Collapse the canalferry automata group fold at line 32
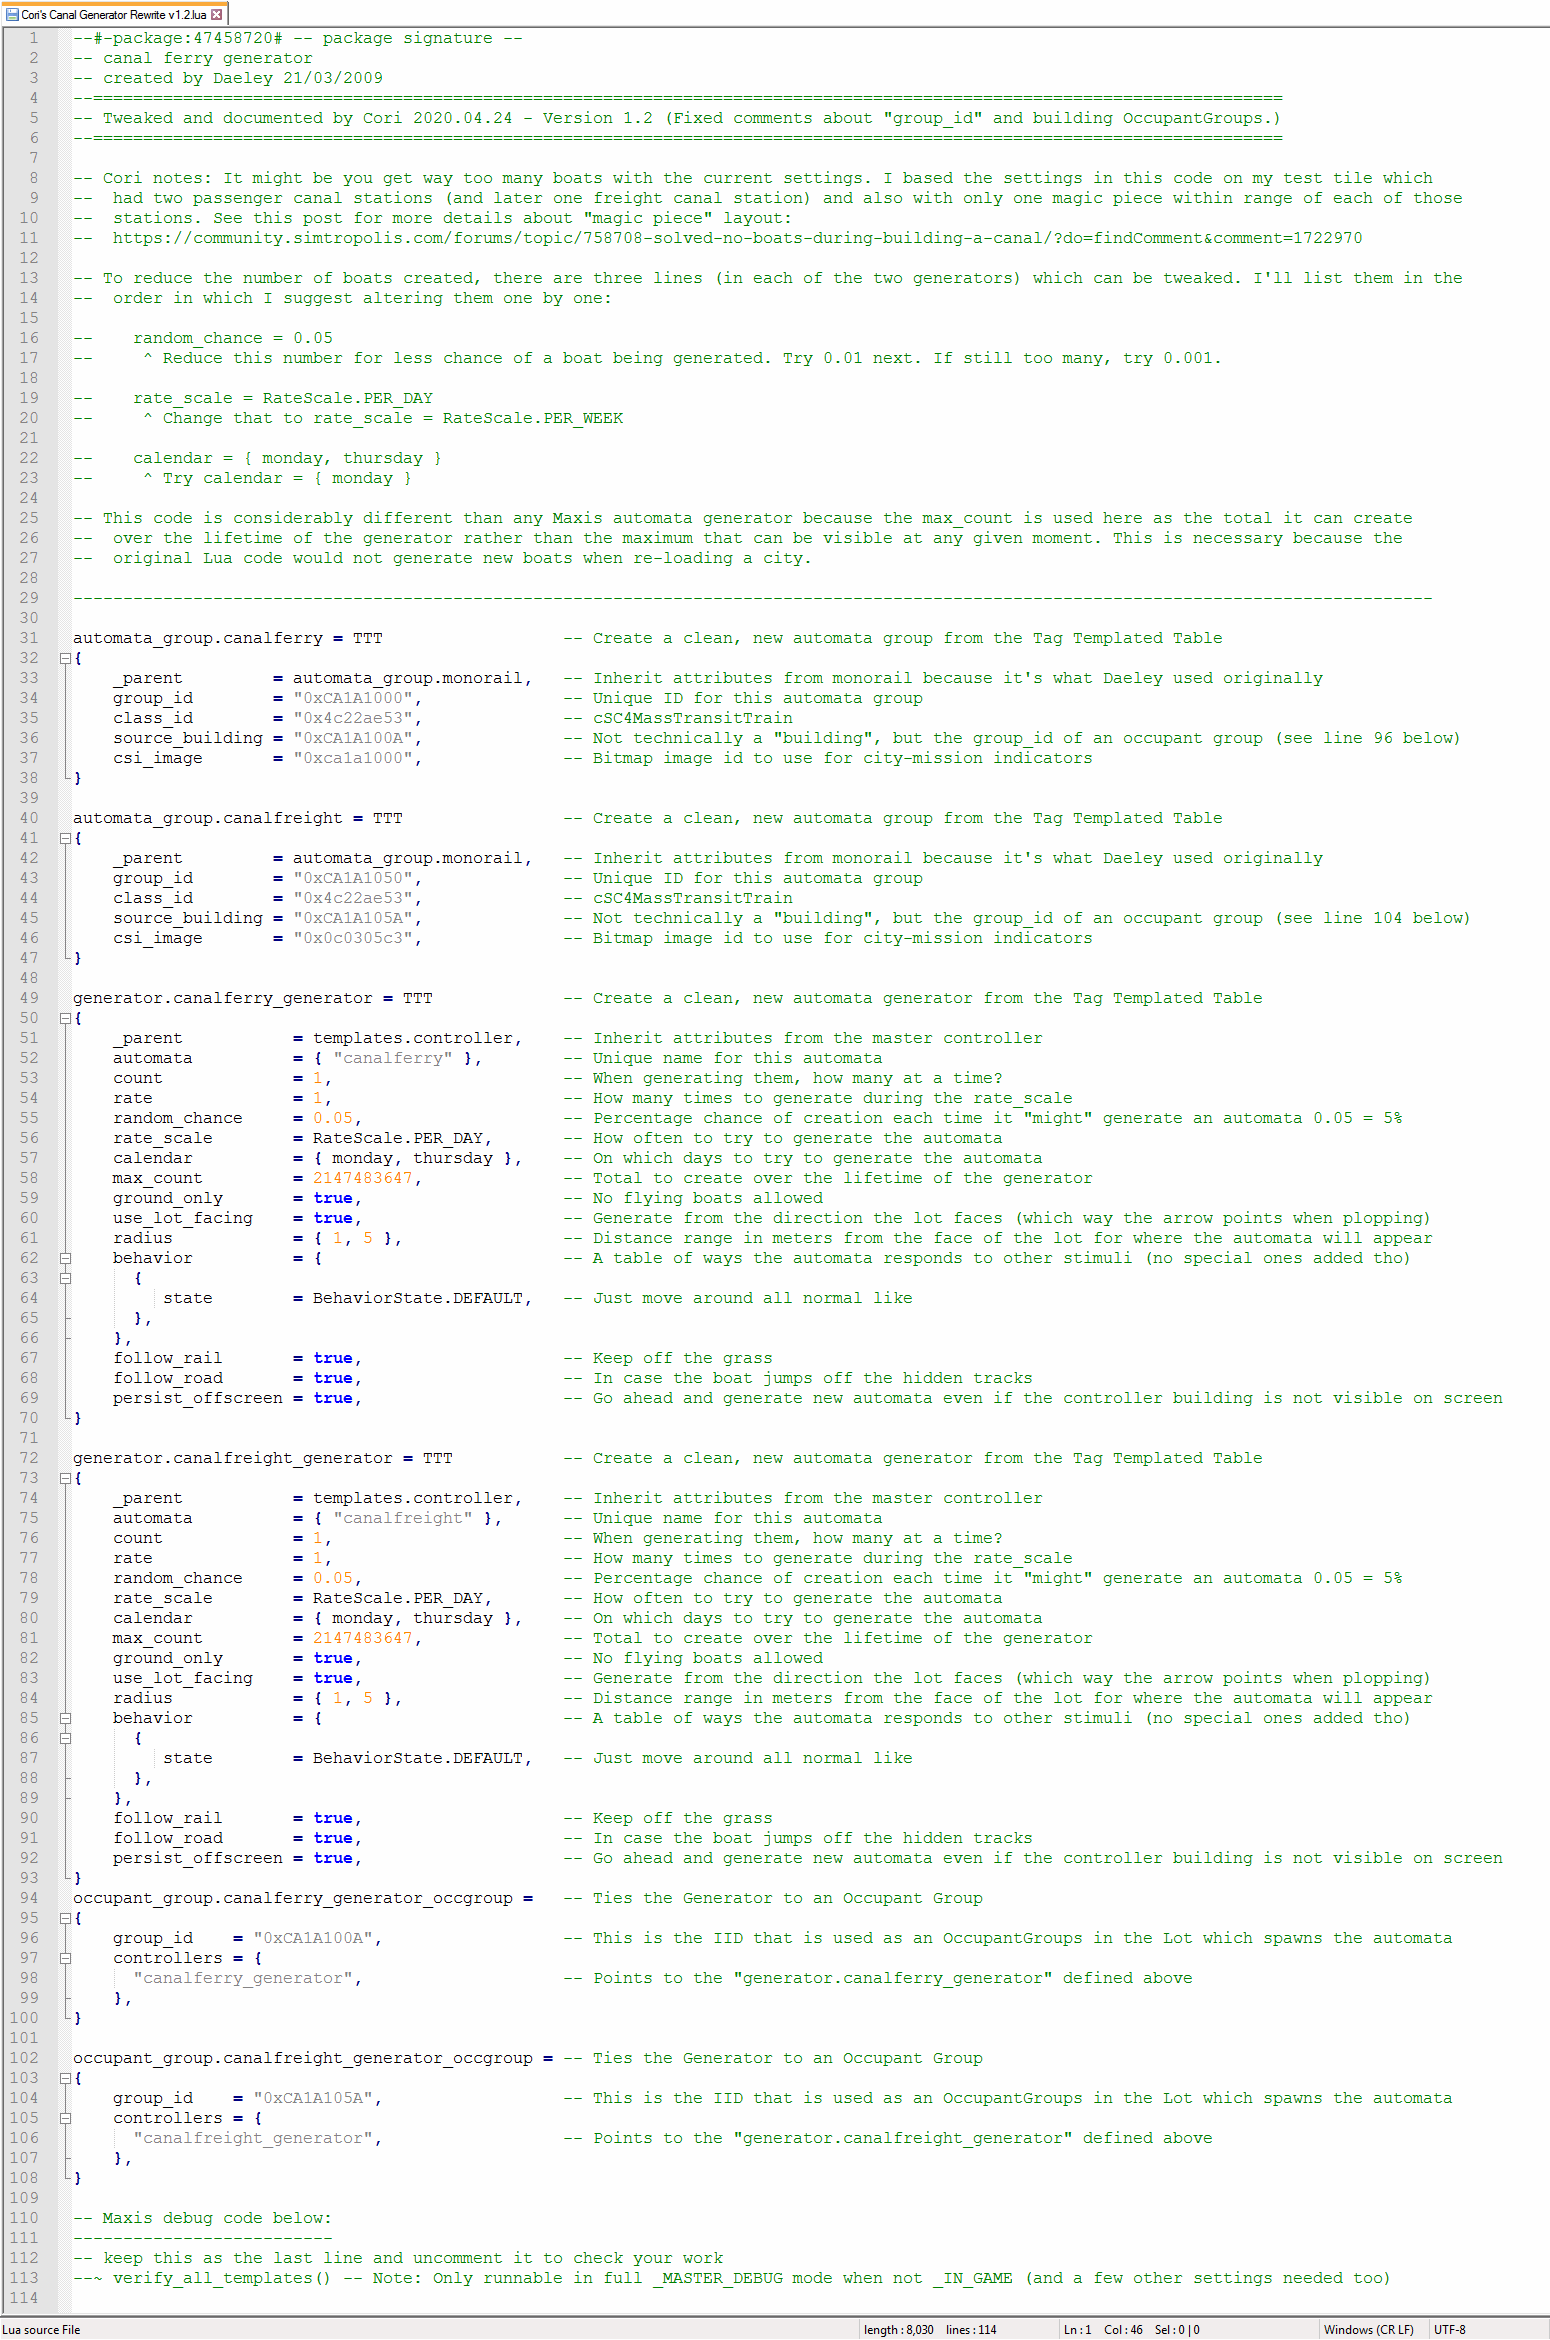 pos(65,658)
